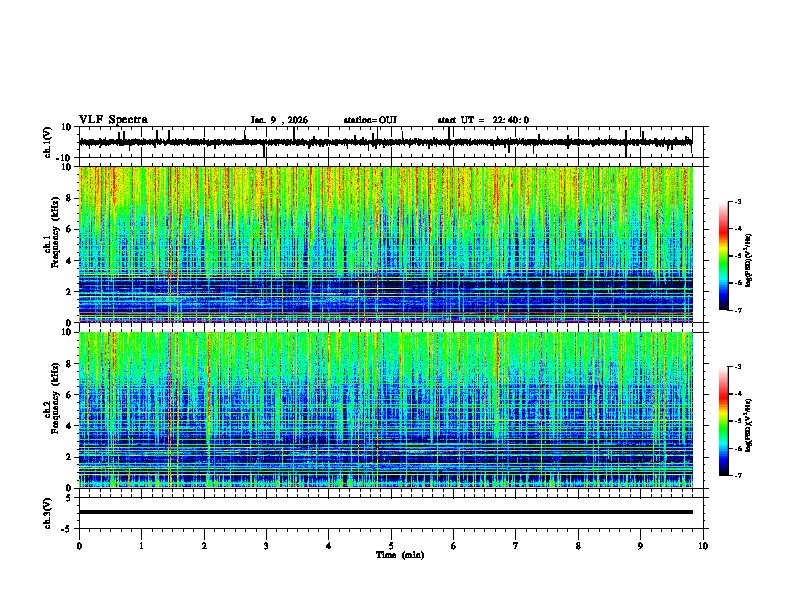Click the date text 'Jan. 9, 2026'
Image resolution: width=792 pixels, height=612 pixels.
(x=279, y=120)
